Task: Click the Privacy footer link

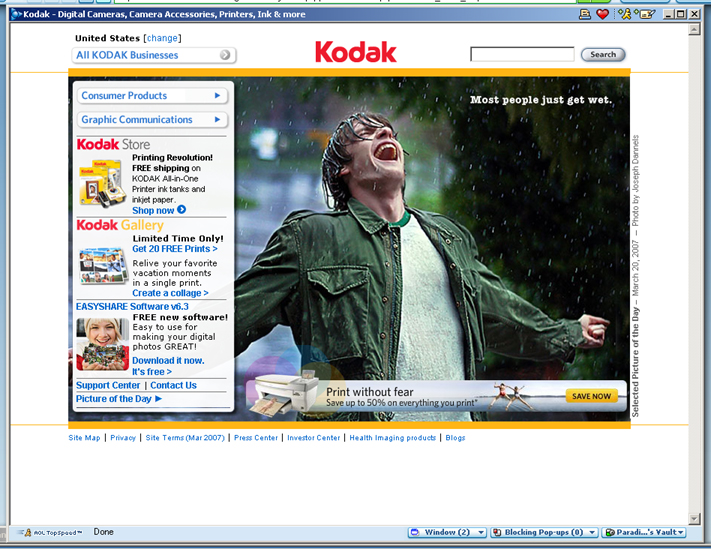Action: point(123,438)
